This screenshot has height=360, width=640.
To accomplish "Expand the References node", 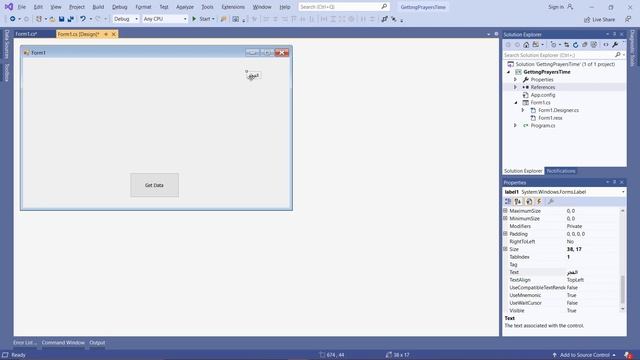I will pyautogui.click(x=516, y=87).
